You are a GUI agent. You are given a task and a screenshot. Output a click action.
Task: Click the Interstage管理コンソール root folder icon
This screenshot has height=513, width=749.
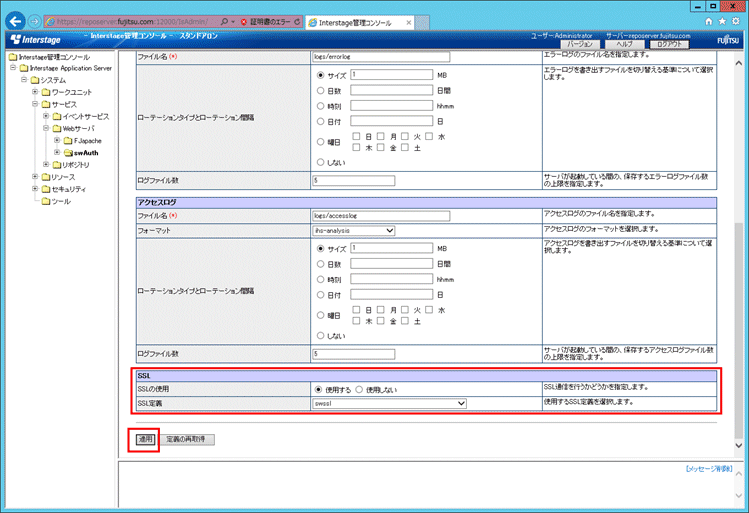point(13,57)
